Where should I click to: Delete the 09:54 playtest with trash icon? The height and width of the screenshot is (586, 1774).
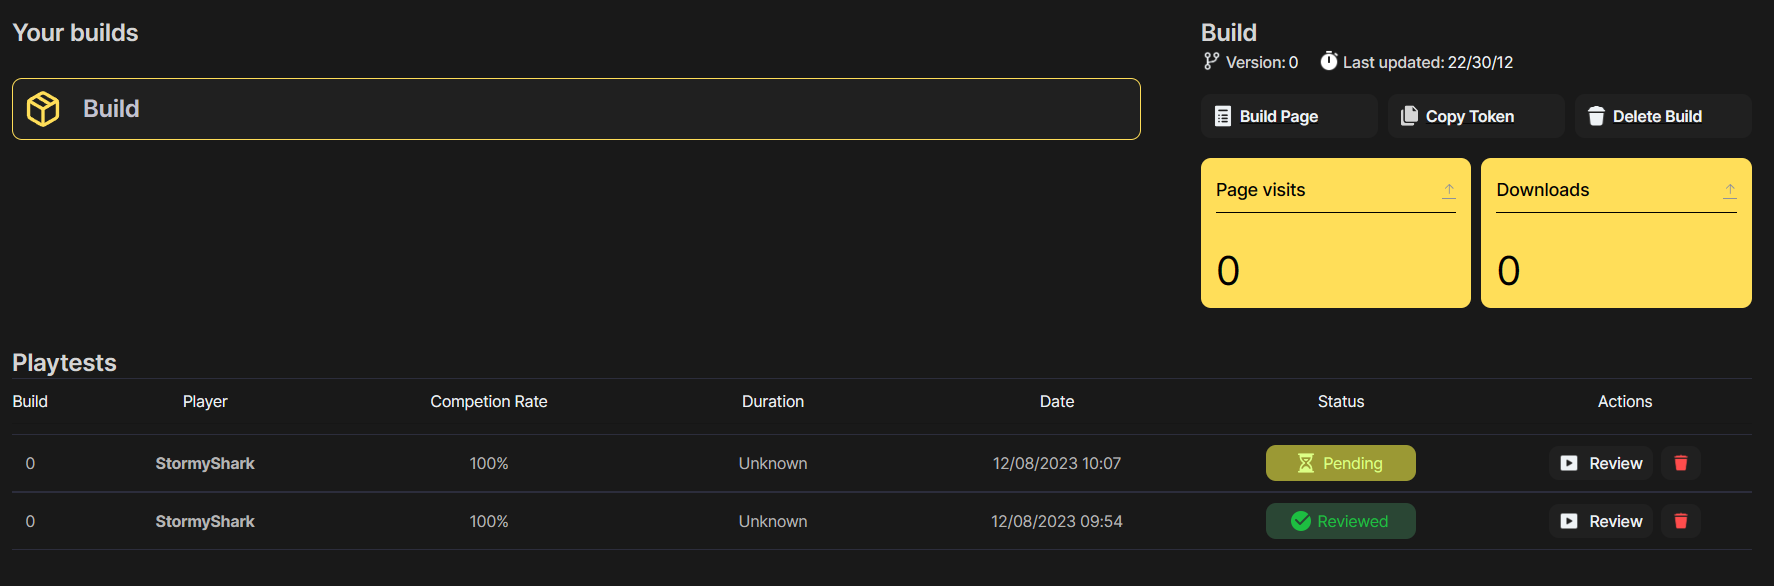coord(1680,521)
